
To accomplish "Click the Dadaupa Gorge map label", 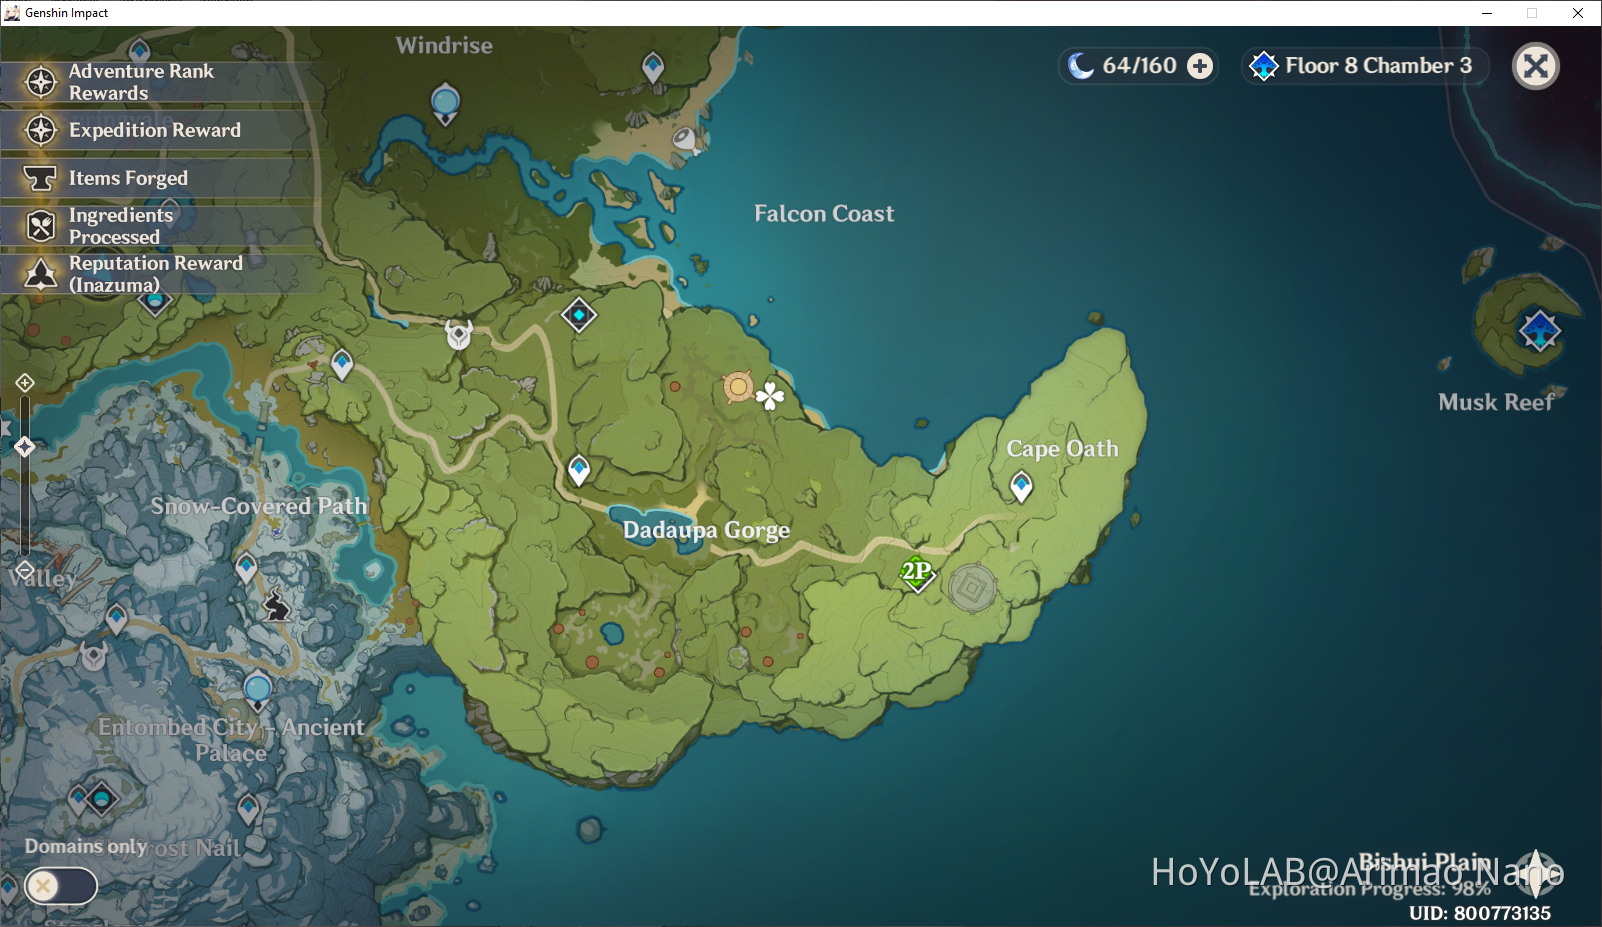I will click(706, 530).
